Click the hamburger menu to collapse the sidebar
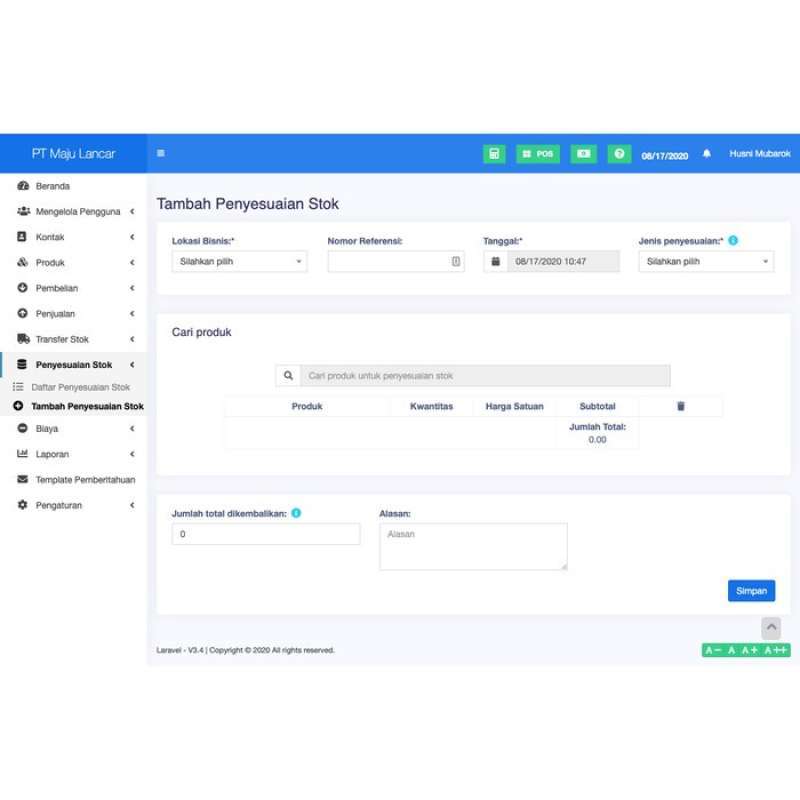 point(161,153)
